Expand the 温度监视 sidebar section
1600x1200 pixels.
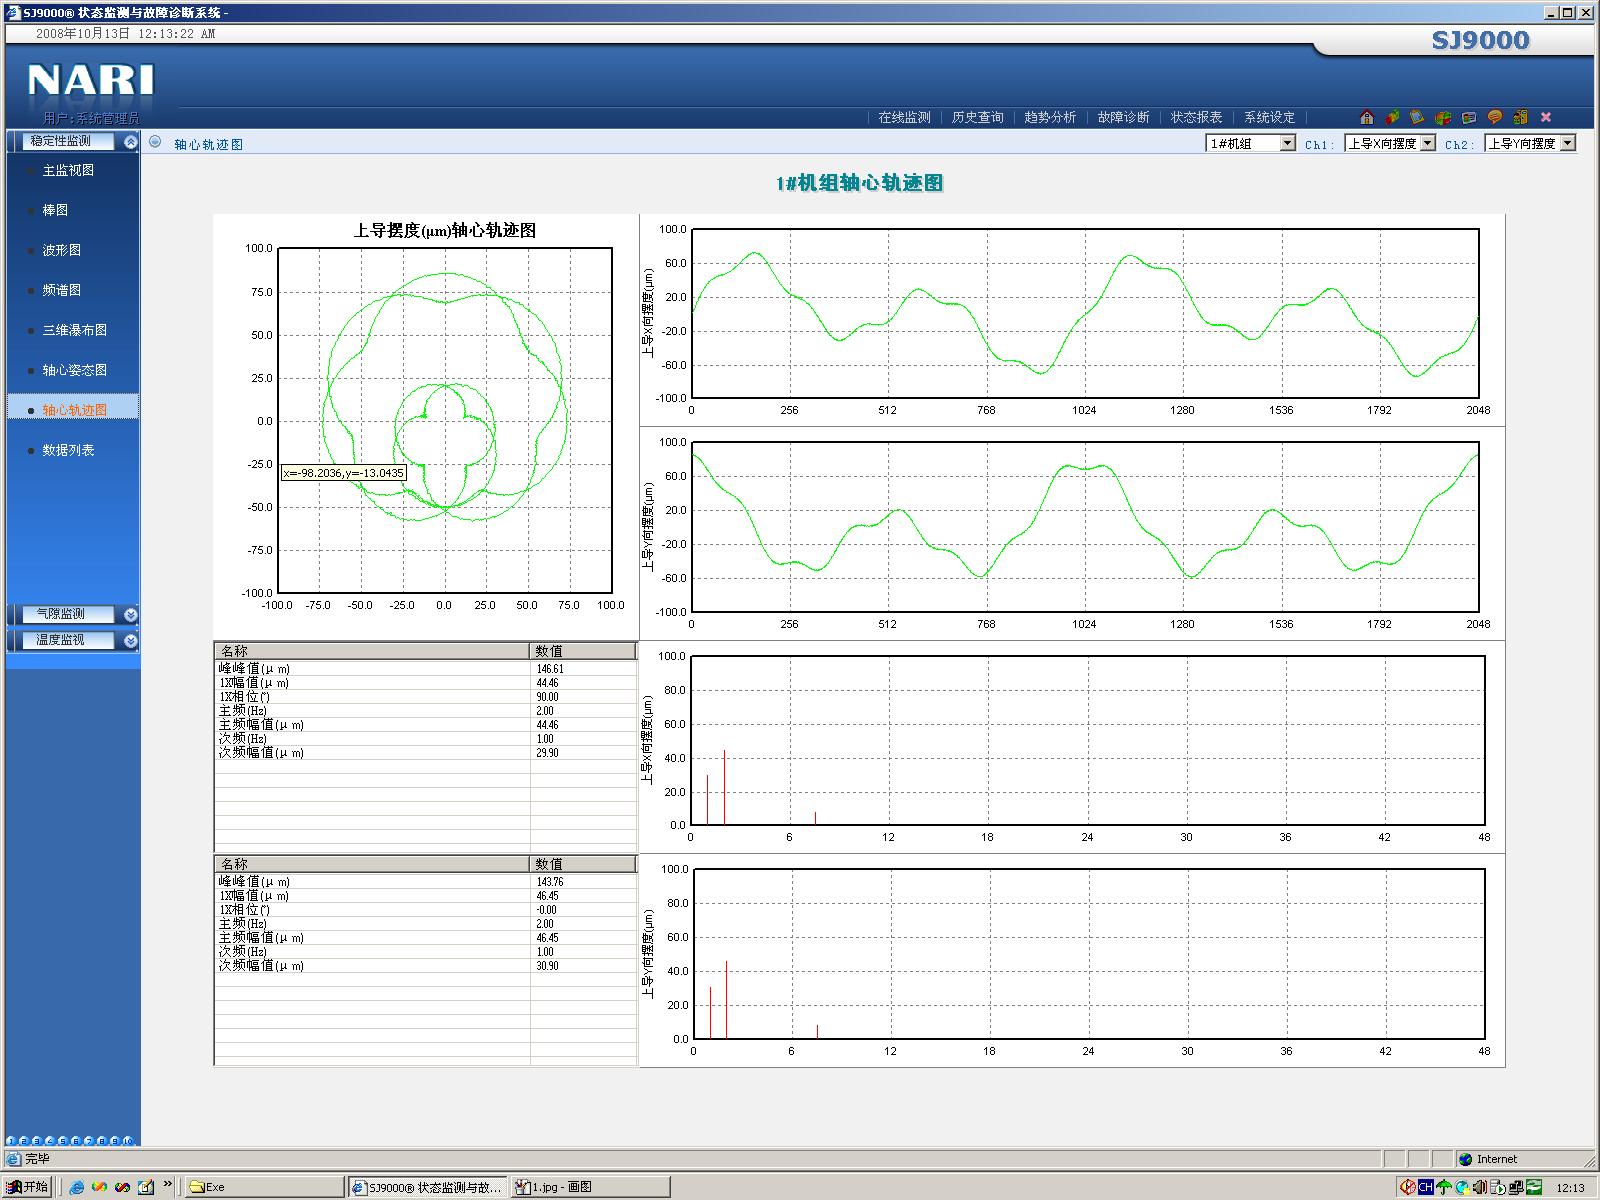(x=130, y=640)
